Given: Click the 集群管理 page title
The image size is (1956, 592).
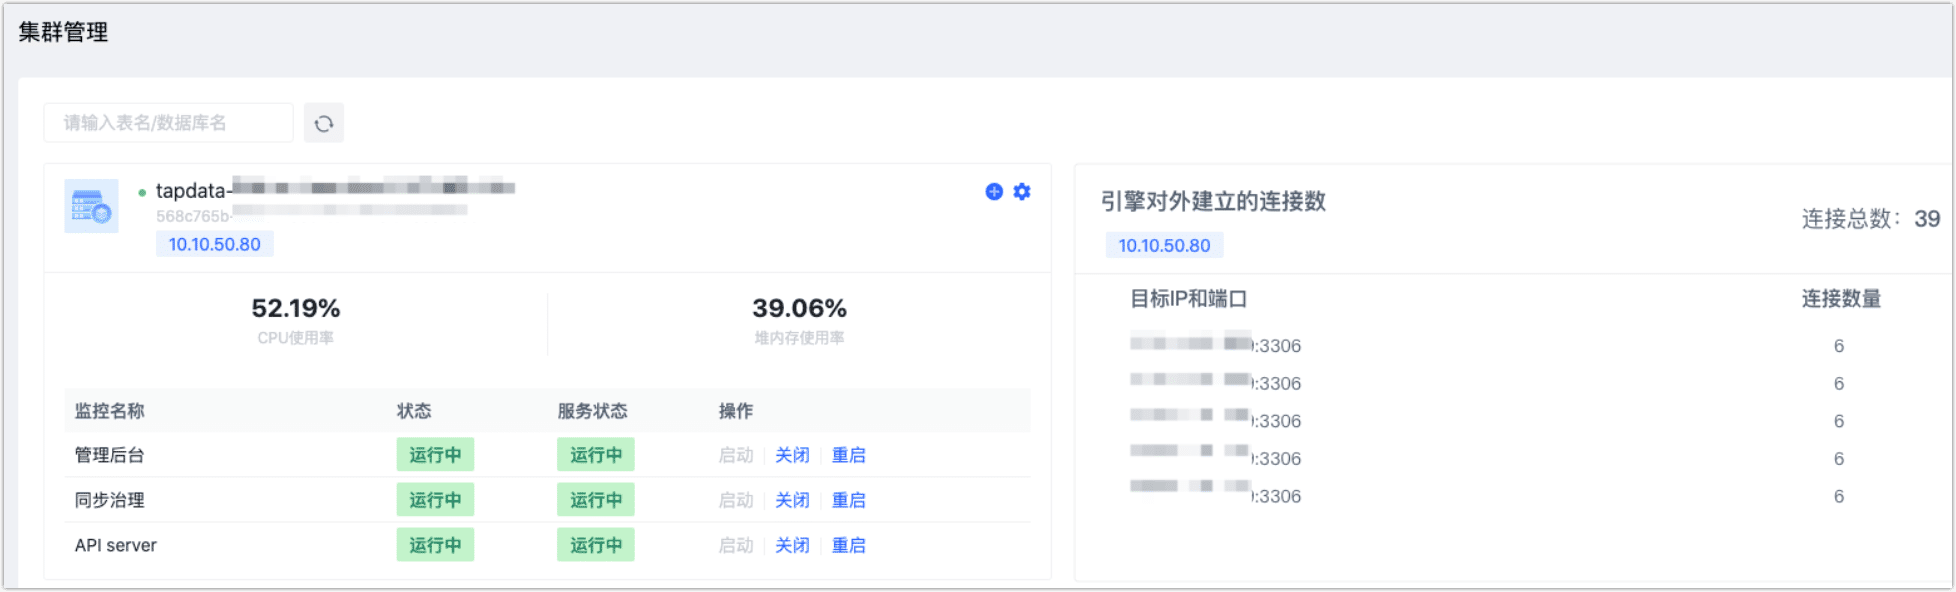Looking at the screenshot, I should [x=63, y=32].
